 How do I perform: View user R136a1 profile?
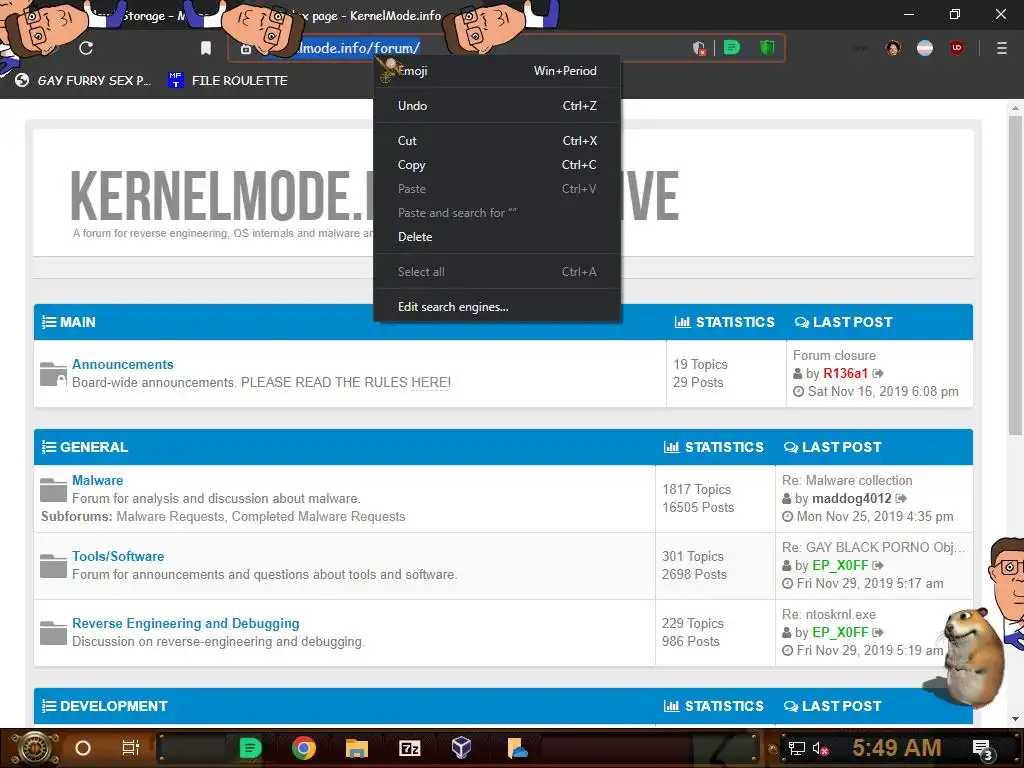[x=845, y=374]
